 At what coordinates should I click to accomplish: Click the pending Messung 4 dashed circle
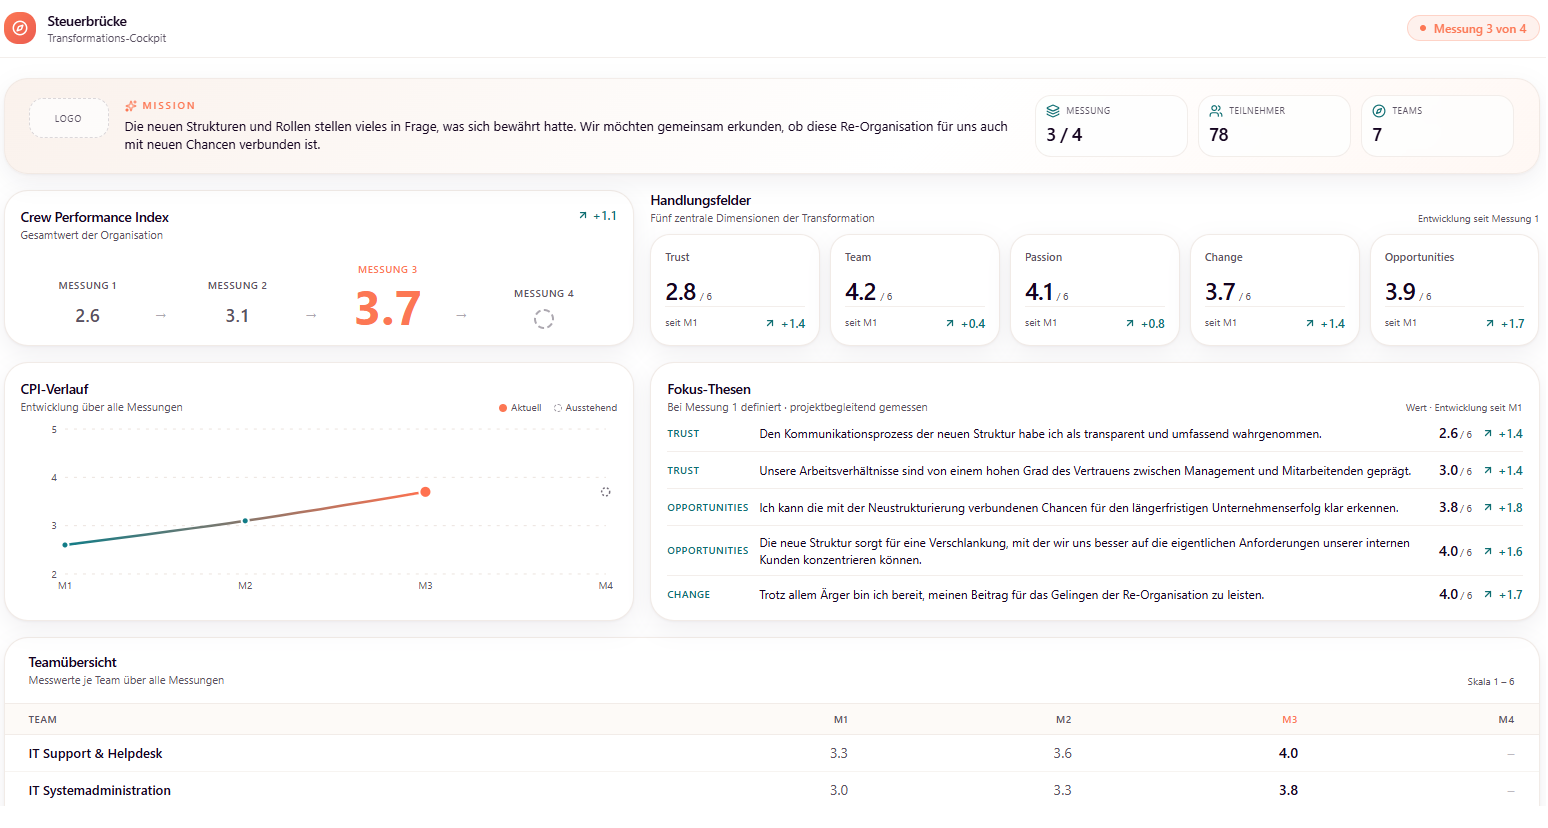[x=543, y=319]
